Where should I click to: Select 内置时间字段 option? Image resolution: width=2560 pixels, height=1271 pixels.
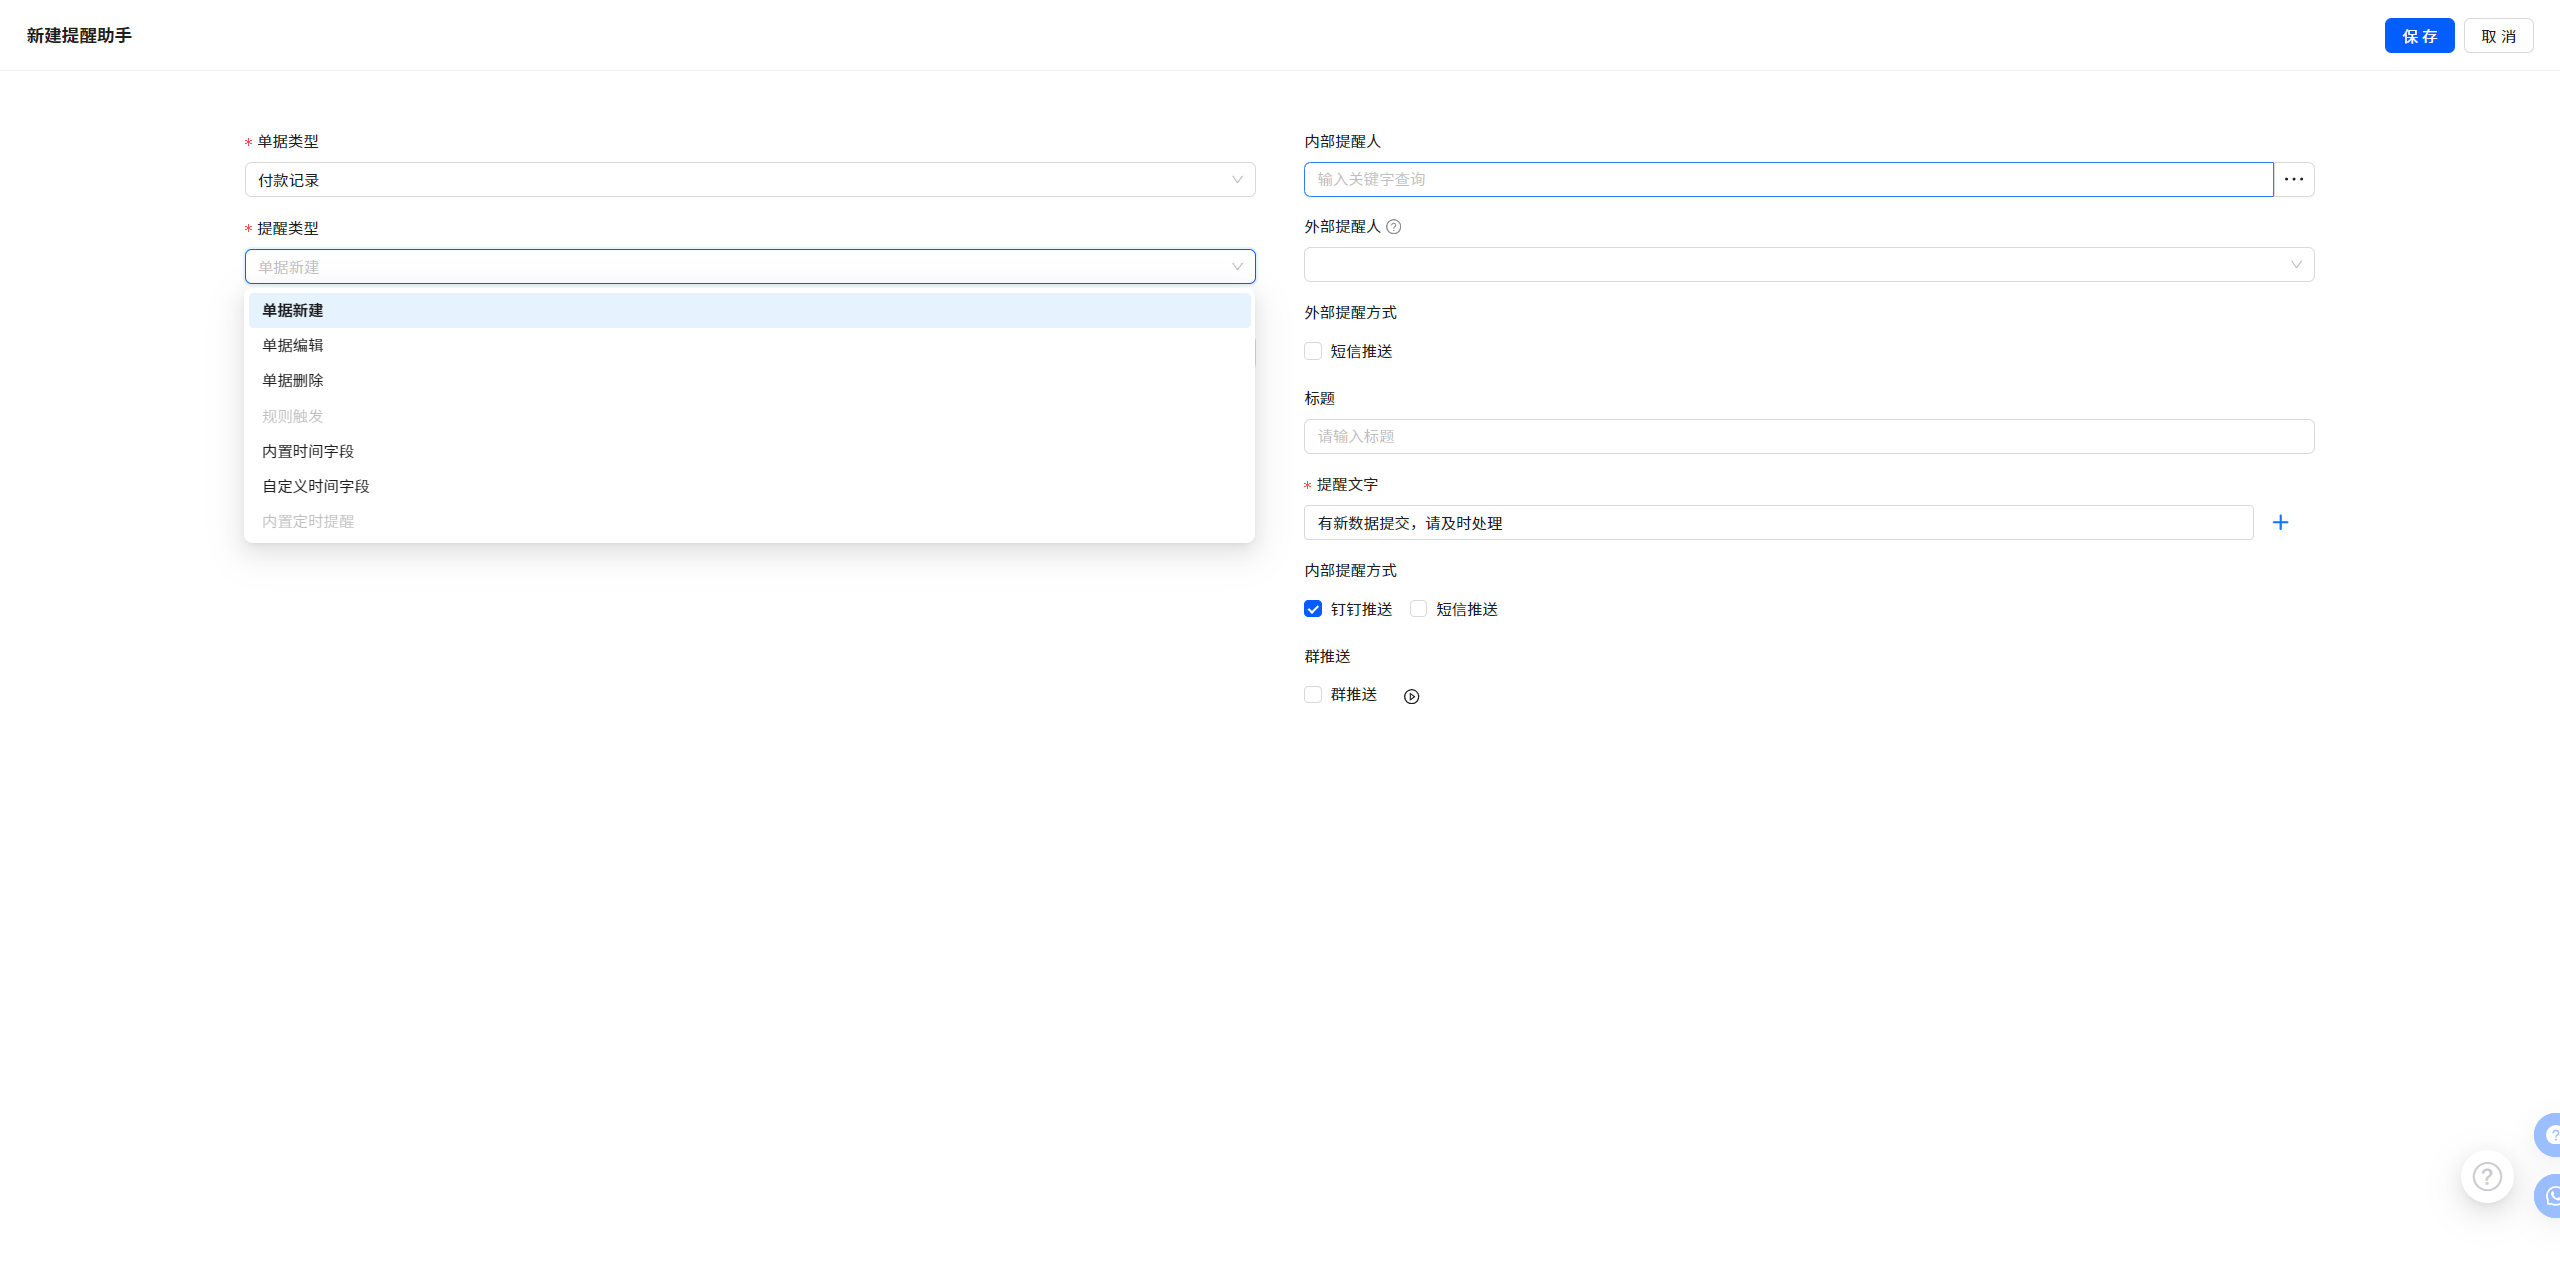308,452
